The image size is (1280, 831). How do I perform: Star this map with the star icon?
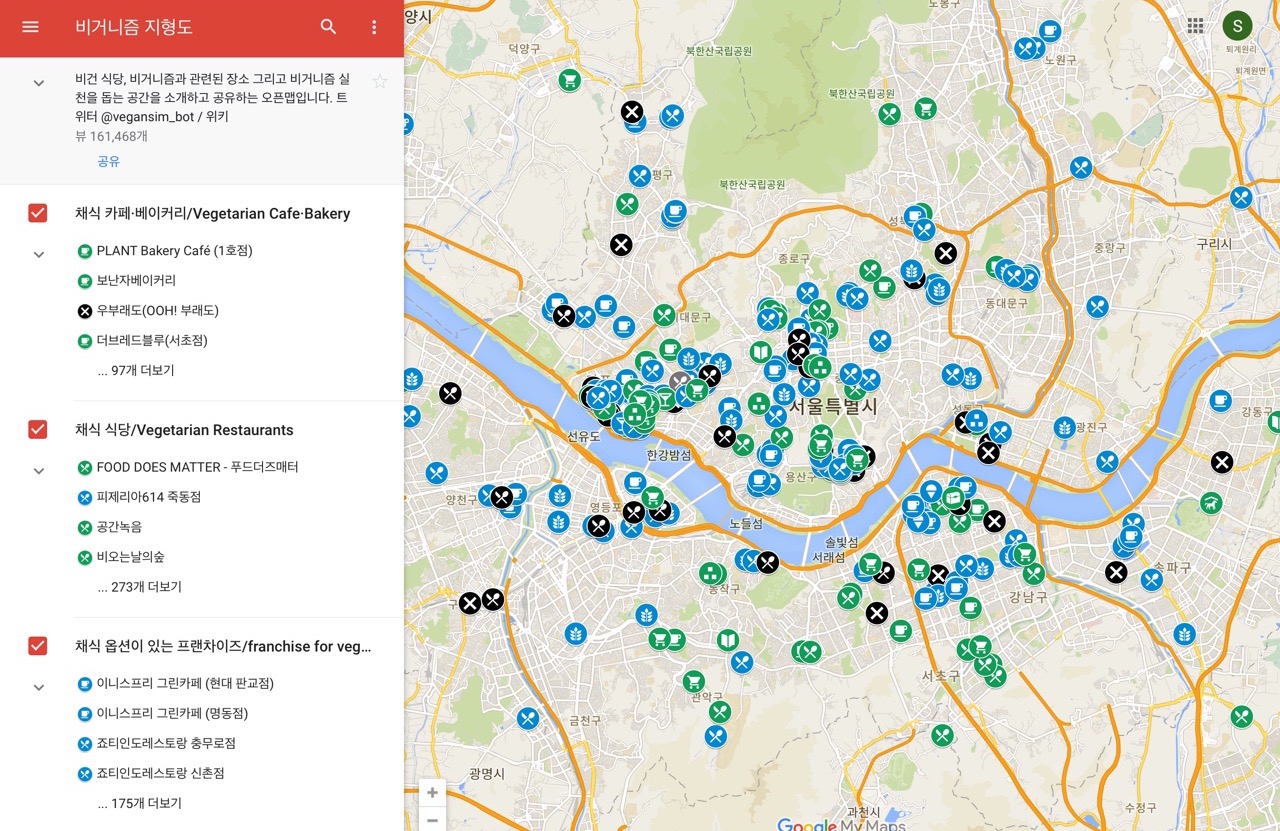(380, 81)
